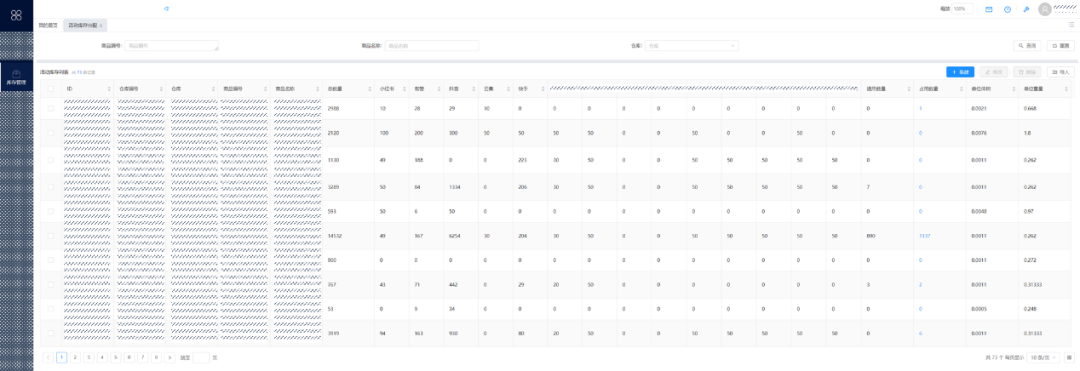This screenshot has width=1080, height=371.
Task: Sort by the 快手 column
Action: point(542,89)
